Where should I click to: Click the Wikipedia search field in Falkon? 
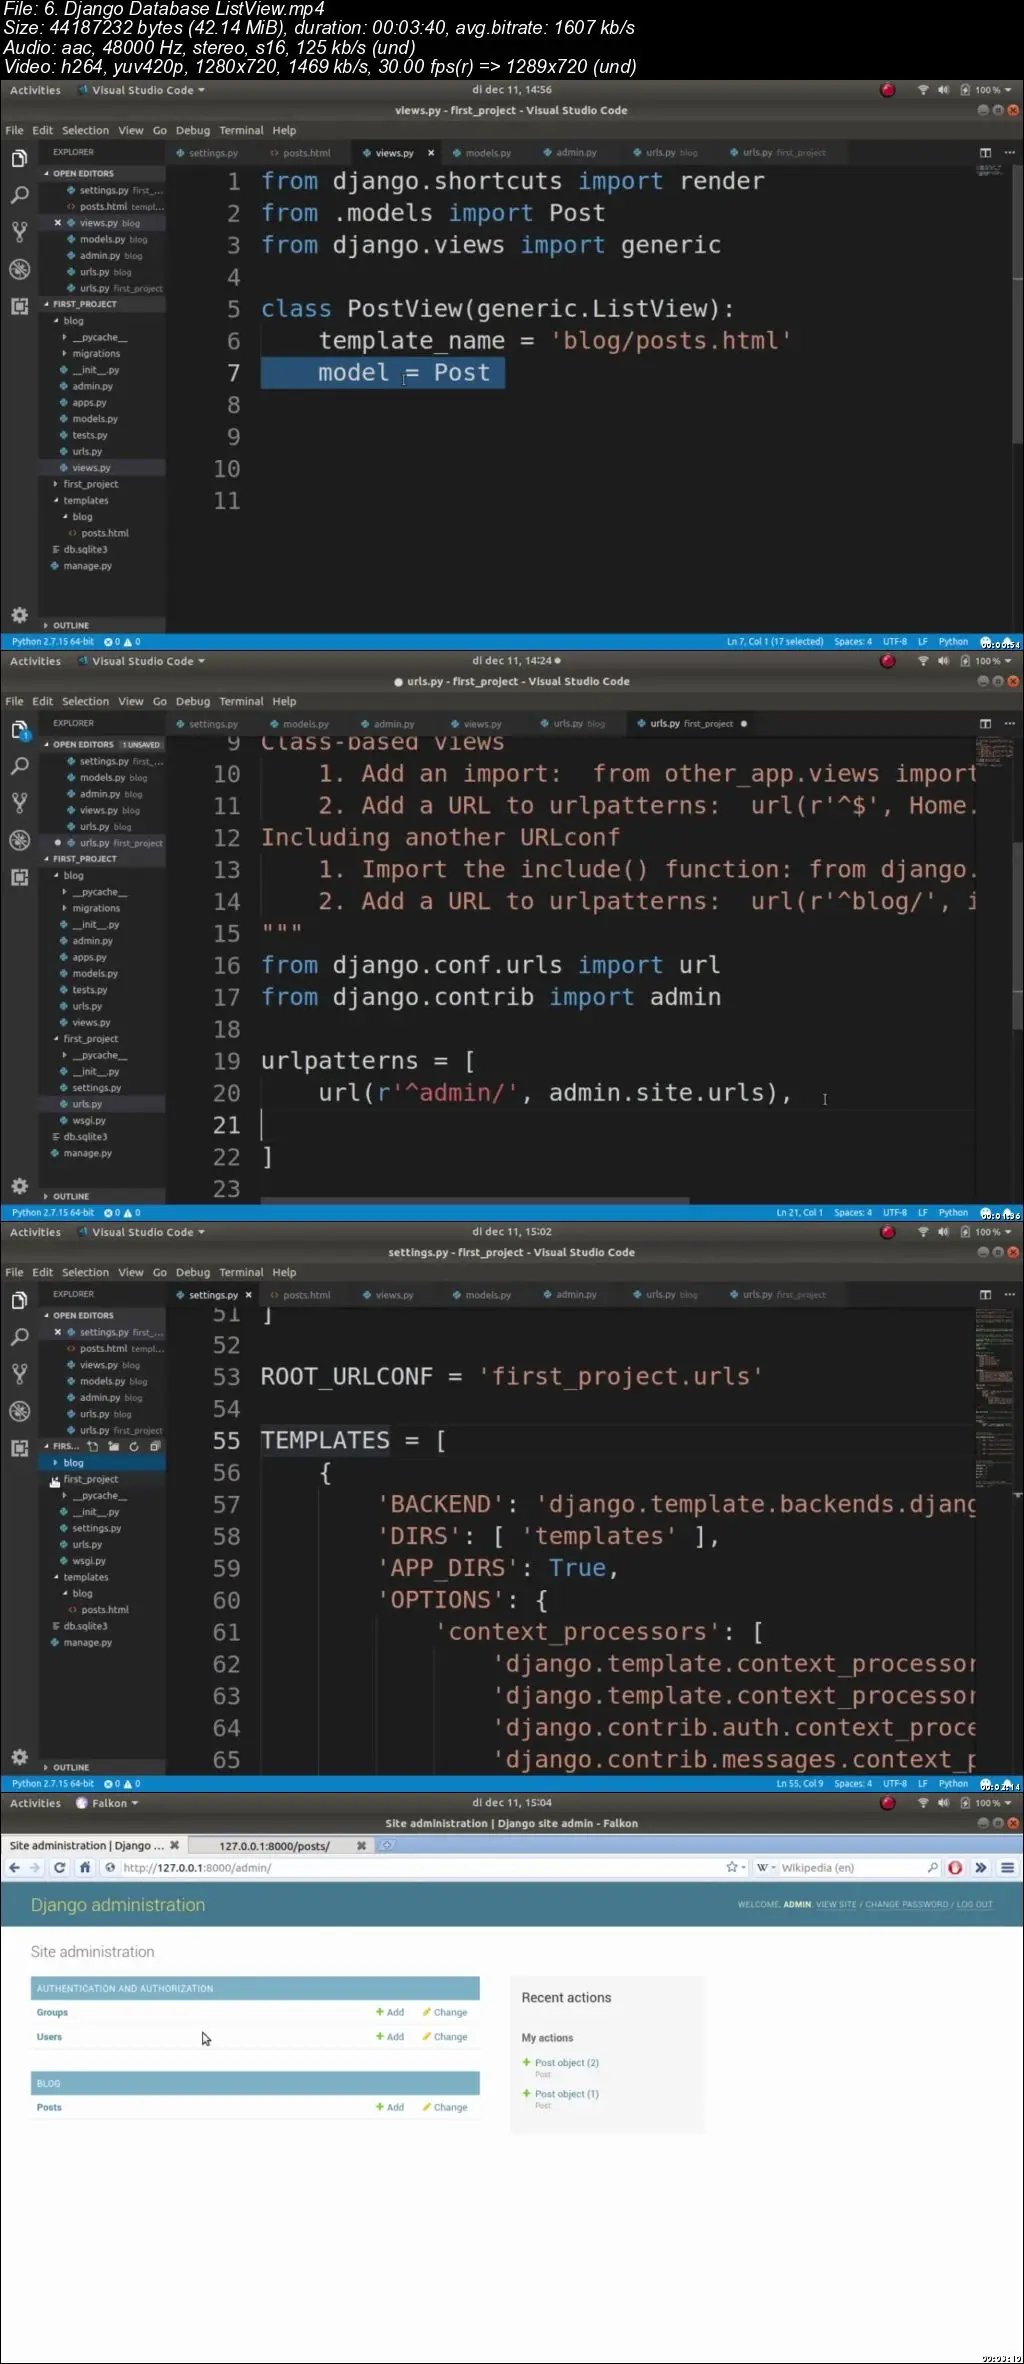point(852,1867)
